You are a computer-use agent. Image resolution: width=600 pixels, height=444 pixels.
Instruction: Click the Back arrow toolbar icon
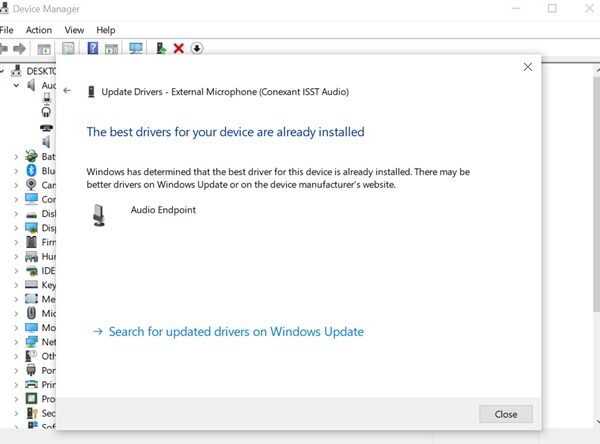[3, 49]
